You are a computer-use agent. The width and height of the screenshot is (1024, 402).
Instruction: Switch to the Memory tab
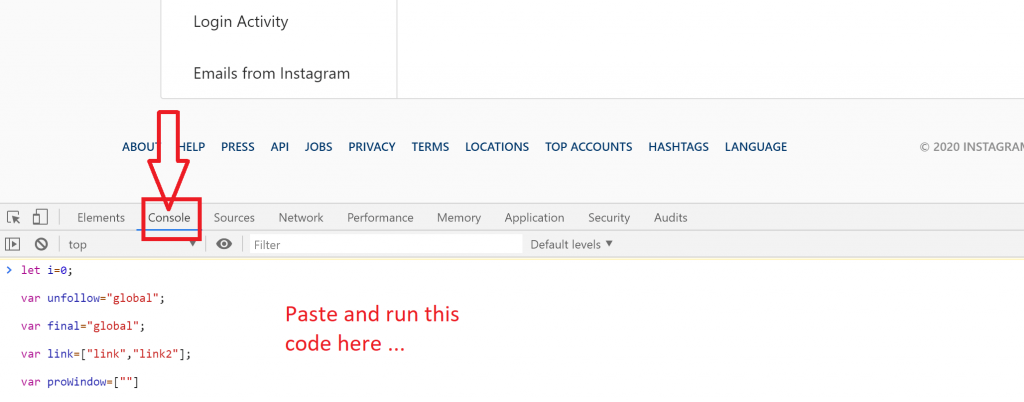pyautogui.click(x=459, y=217)
